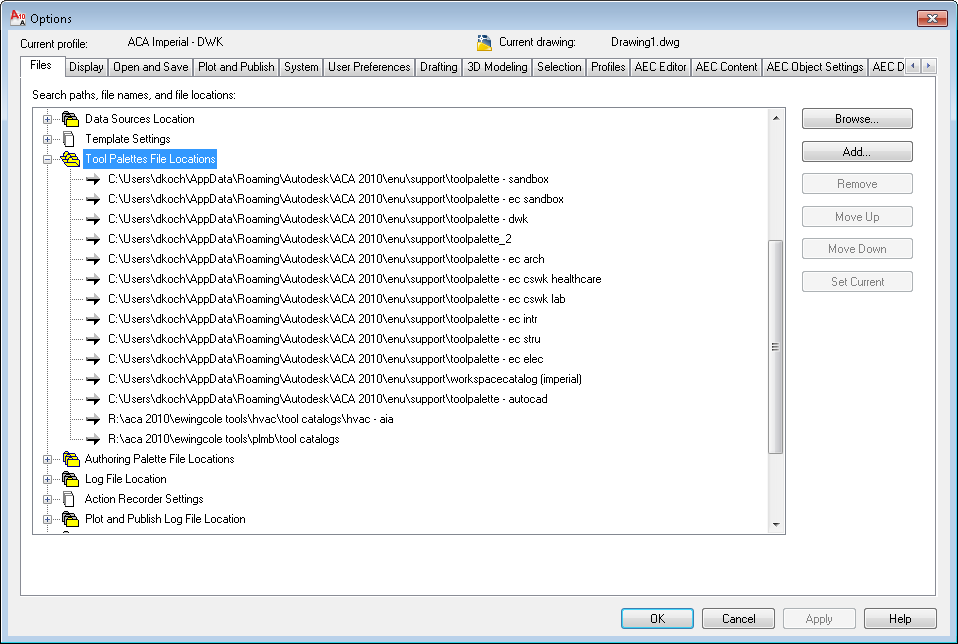Screen dimensions: 958x644
Task: Apply the current option changes
Action: click(x=819, y=618)
